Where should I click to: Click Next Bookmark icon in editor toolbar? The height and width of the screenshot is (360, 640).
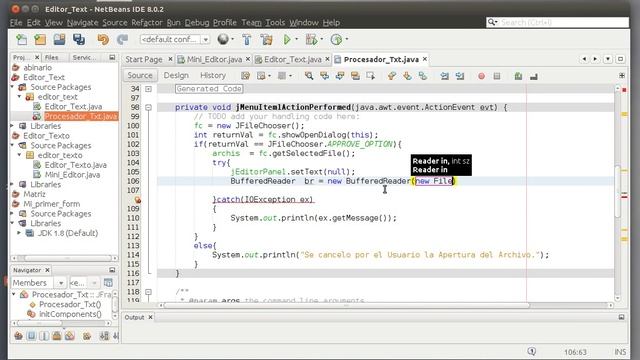coord(407,76)
